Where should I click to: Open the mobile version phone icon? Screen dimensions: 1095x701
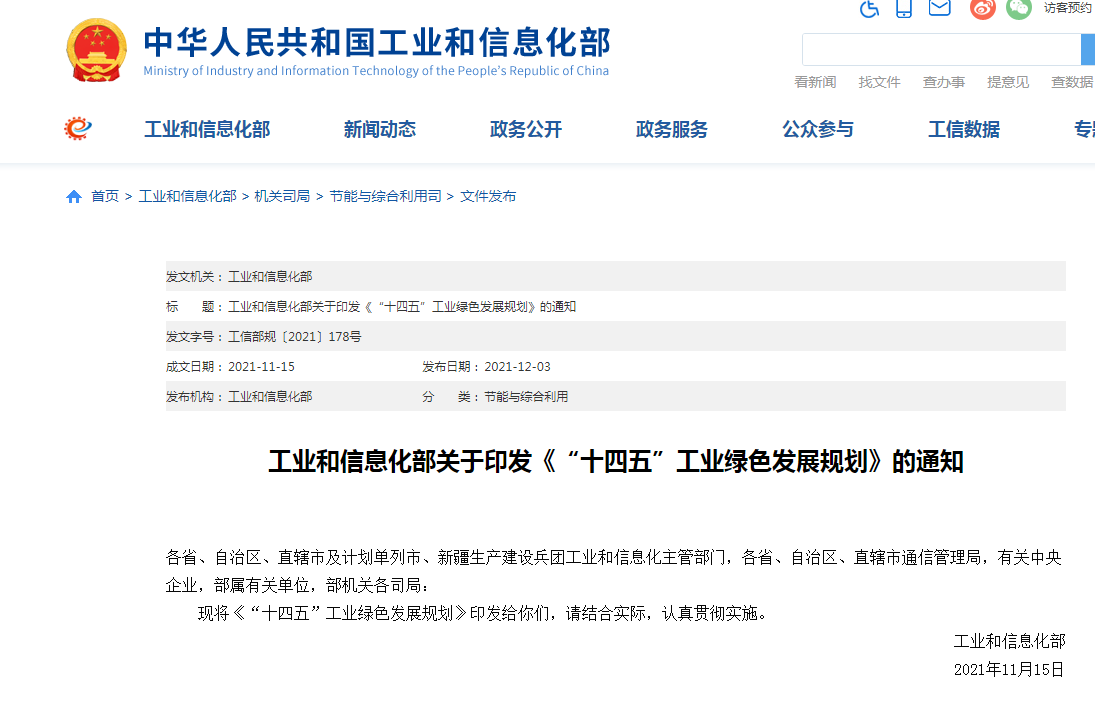coord(904,9)
